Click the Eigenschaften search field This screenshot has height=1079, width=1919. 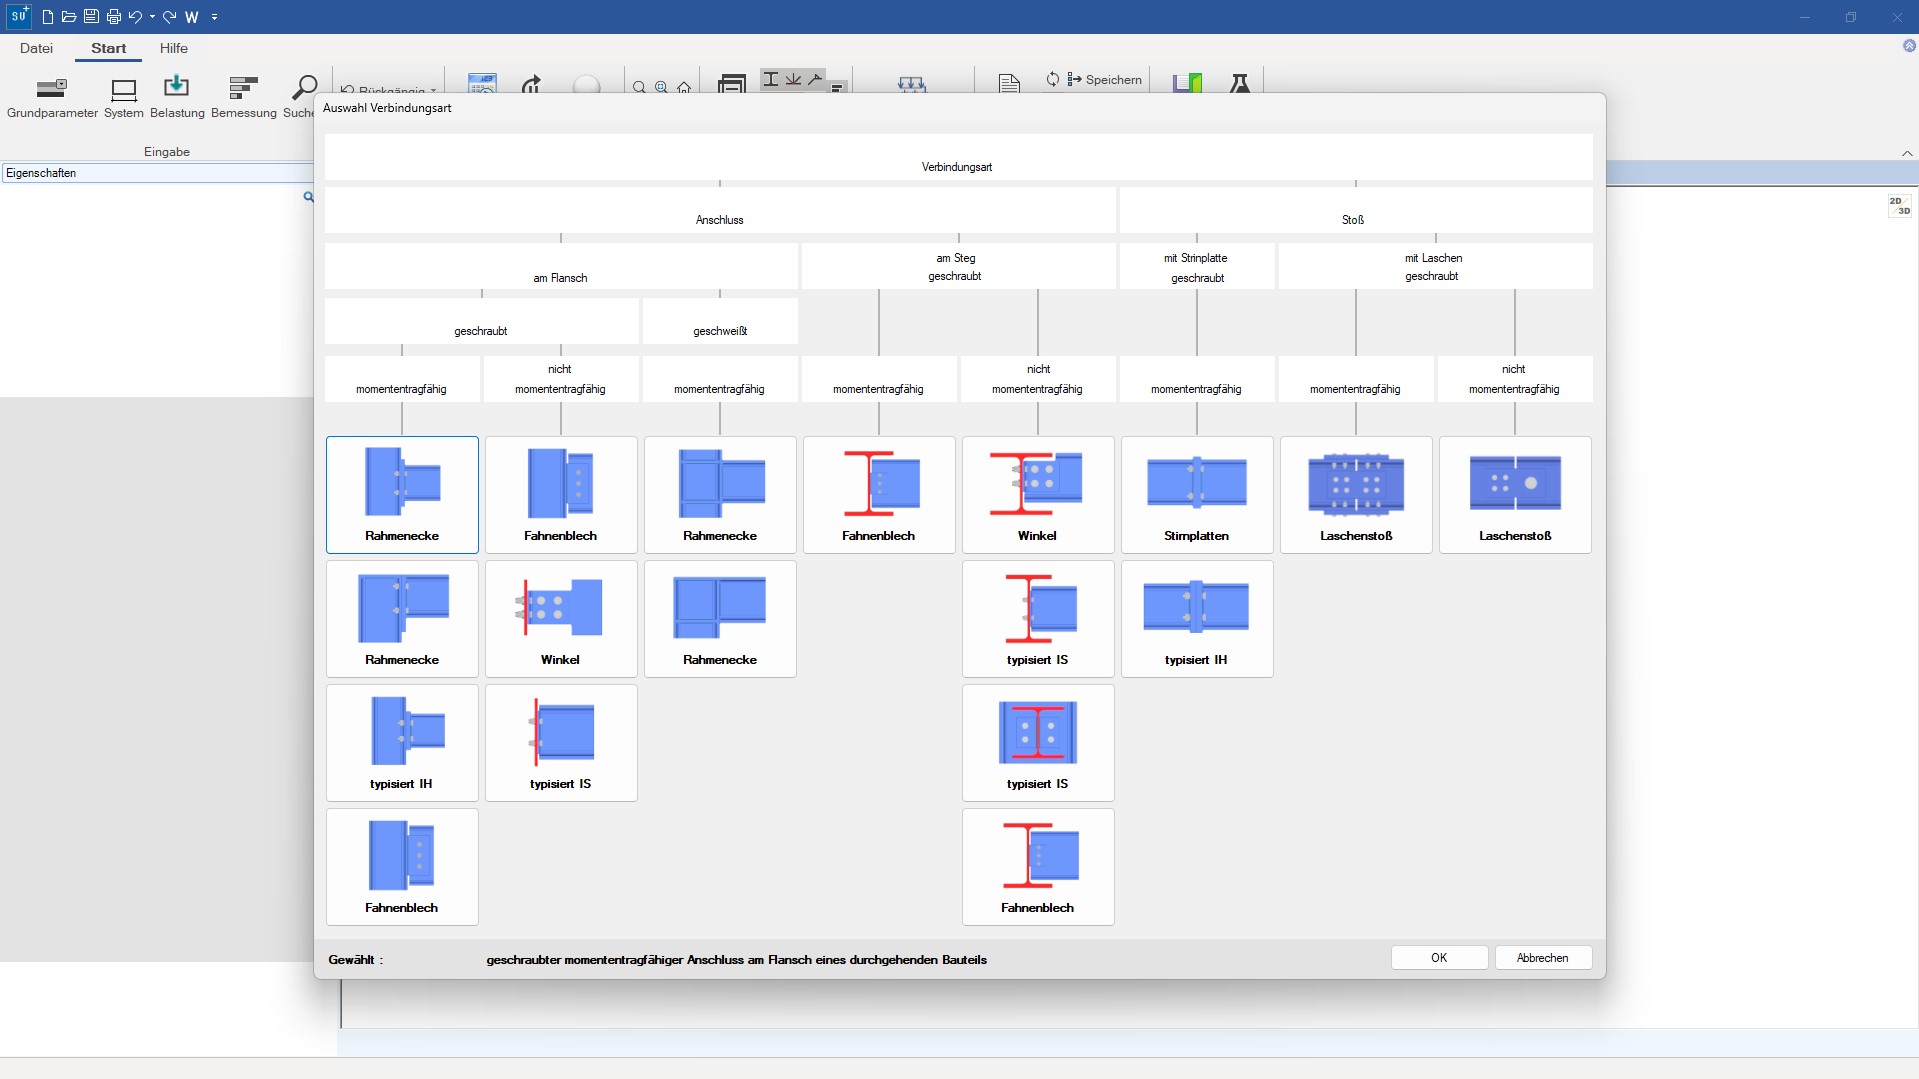(155, 173)
